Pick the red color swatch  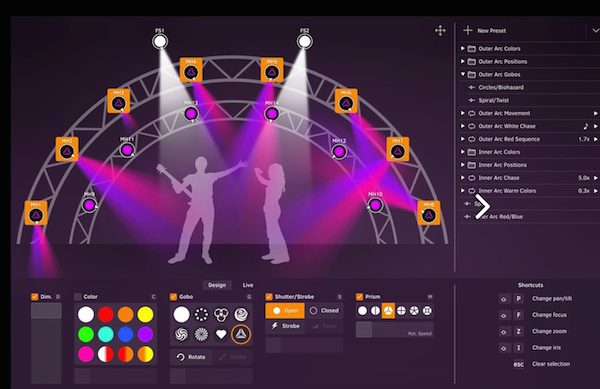[x=106, y=314]
